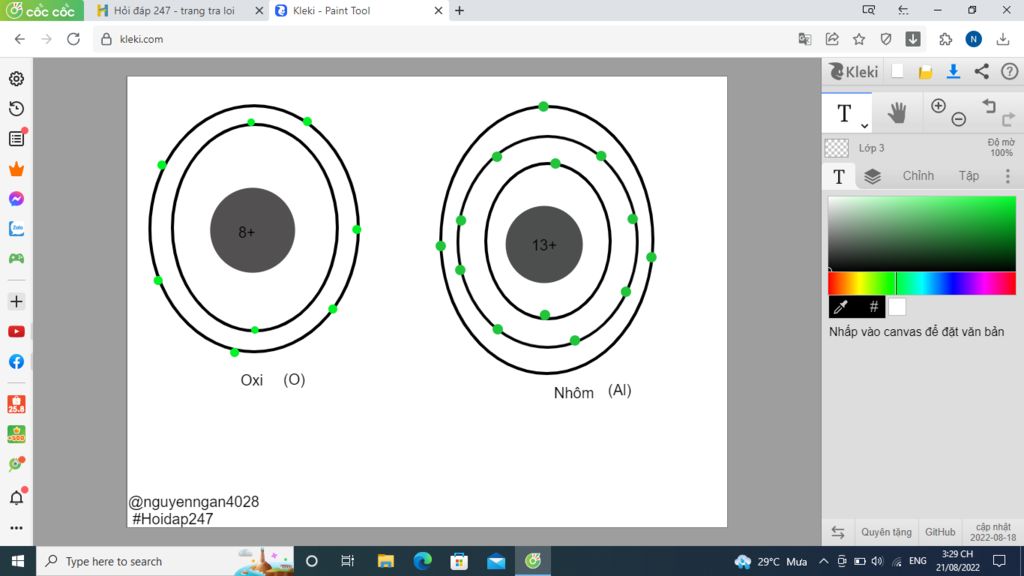Open Zalo from sidebar
The width and height of the screenshot is (1024, 576).
(x=16, y=229)
